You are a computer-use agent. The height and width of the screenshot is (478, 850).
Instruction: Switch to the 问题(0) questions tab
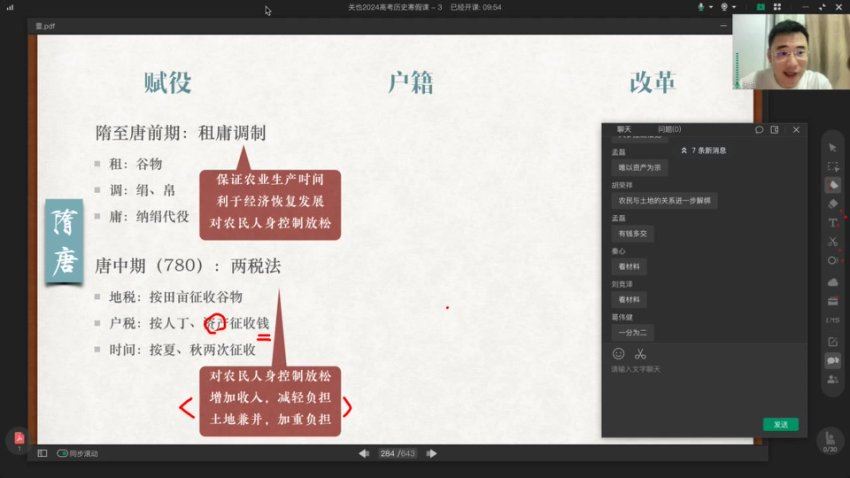coord(669,129)
